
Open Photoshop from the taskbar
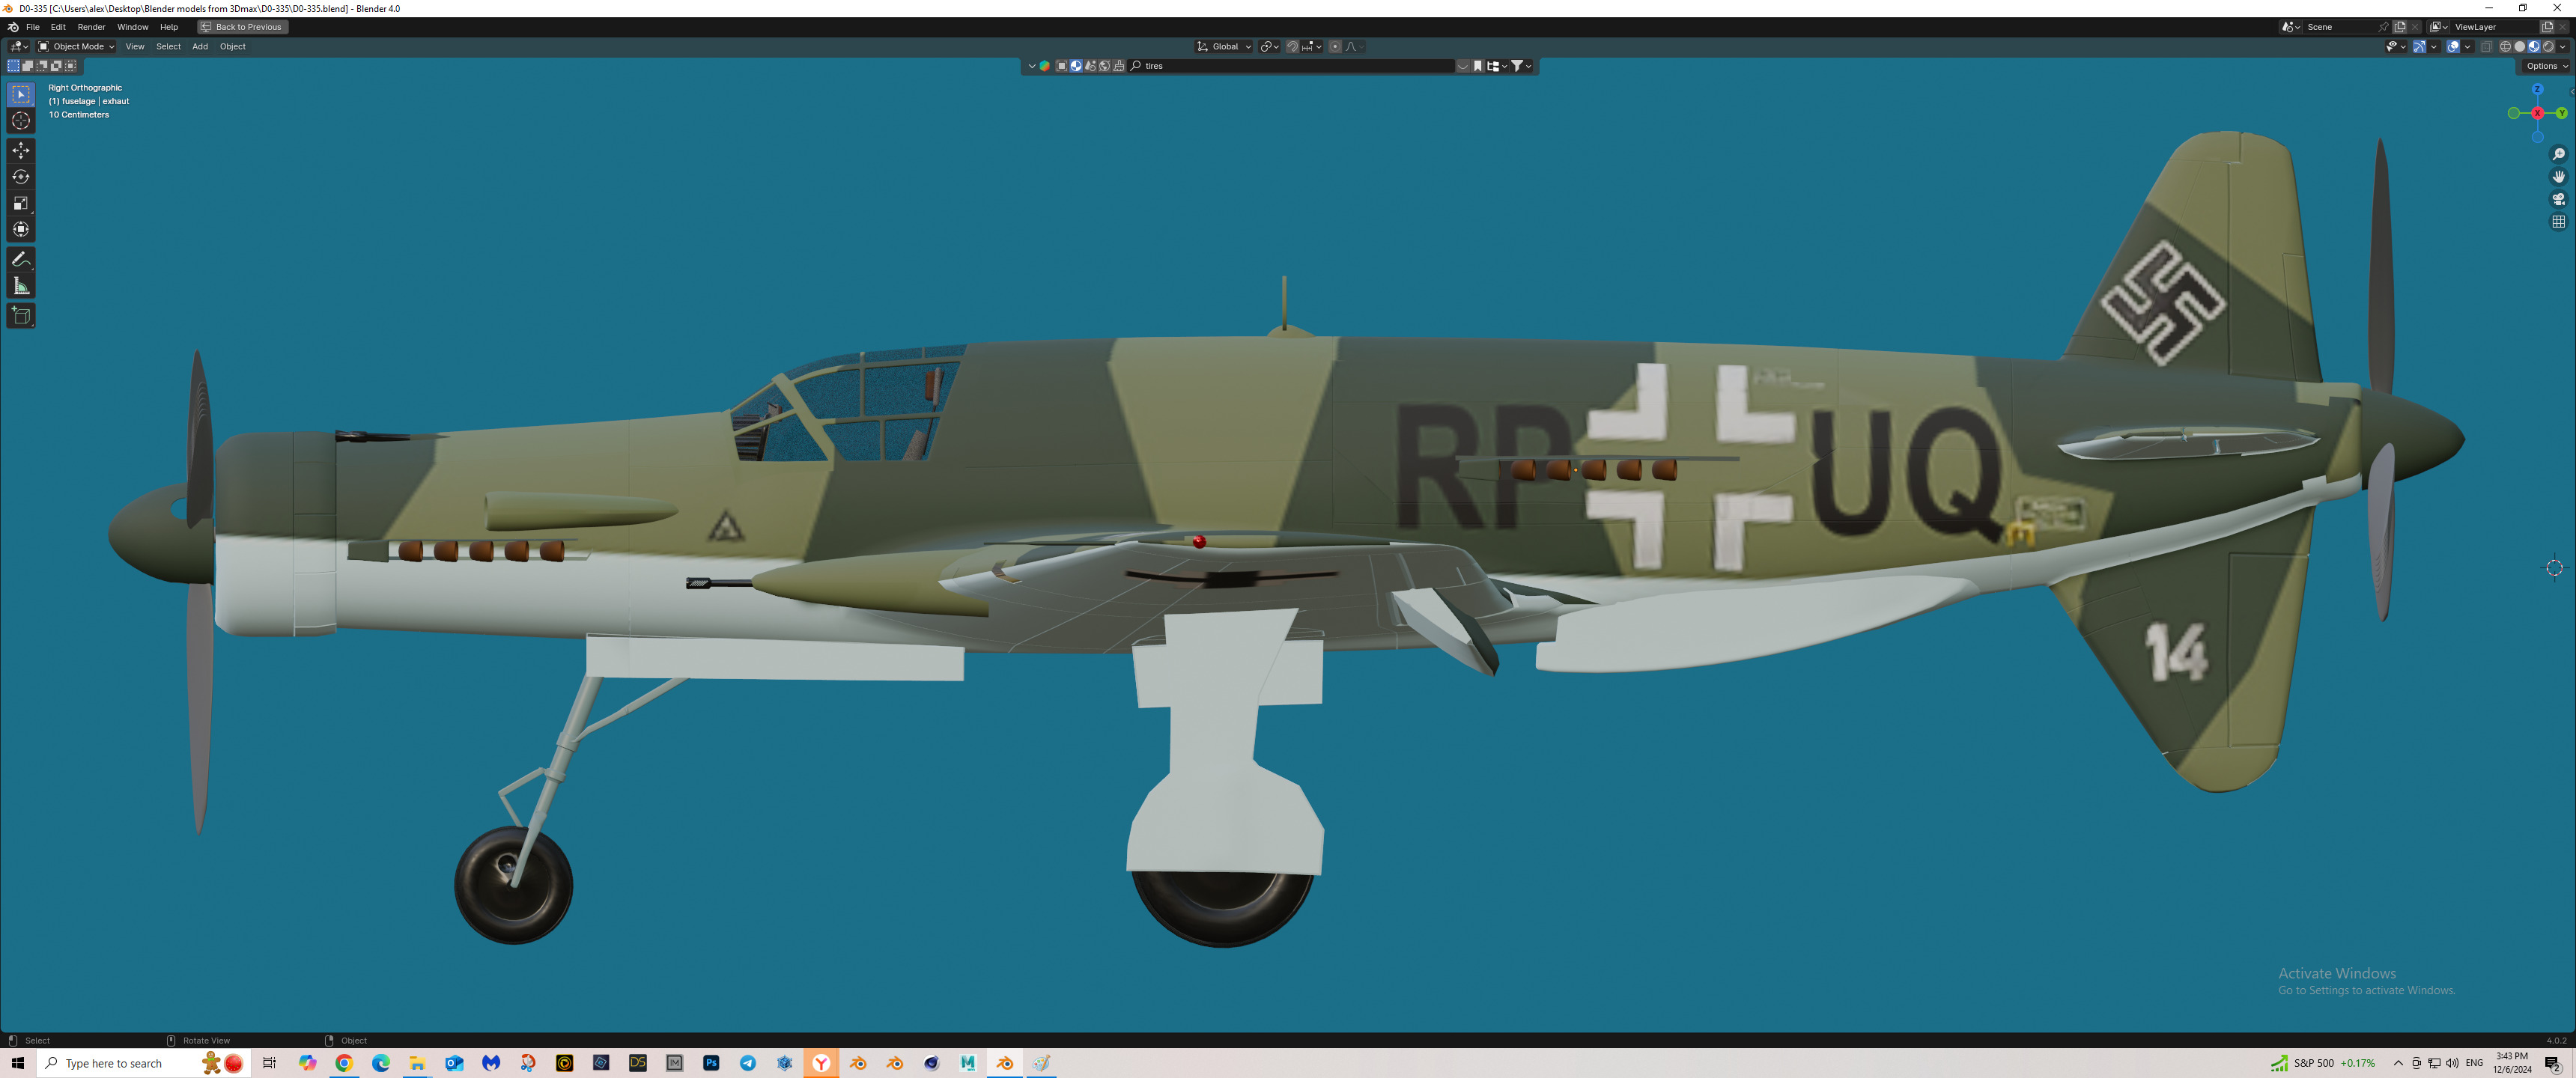711,1063
